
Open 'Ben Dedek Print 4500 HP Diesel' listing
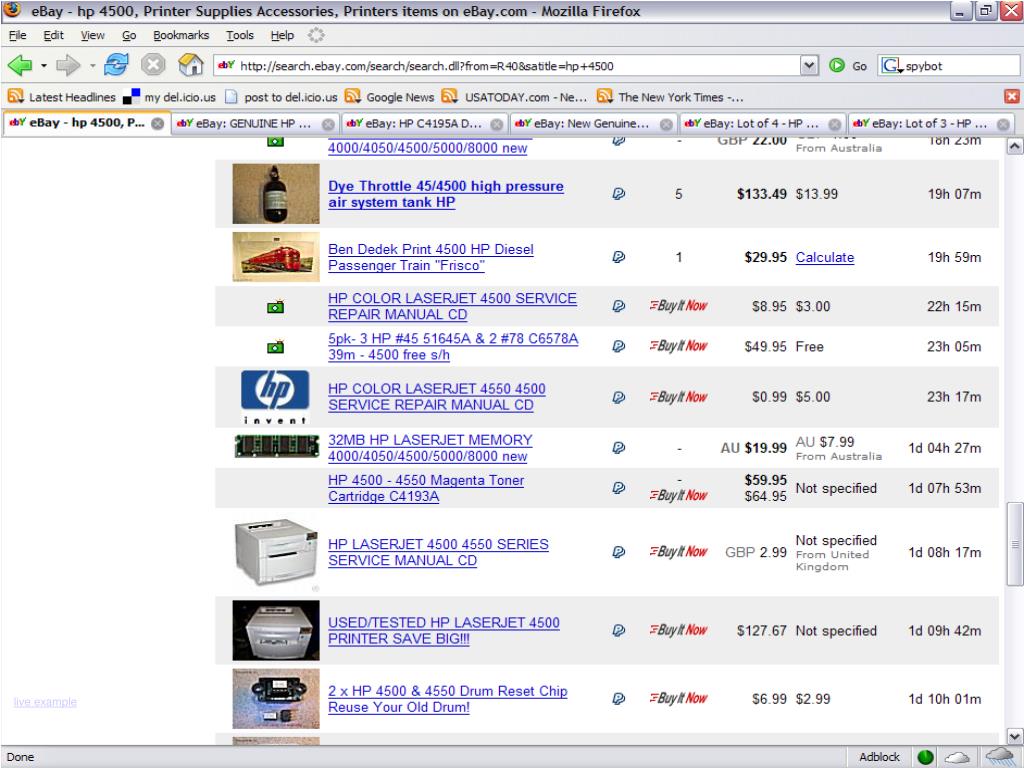pyautogui.click(x=431, y=257)
